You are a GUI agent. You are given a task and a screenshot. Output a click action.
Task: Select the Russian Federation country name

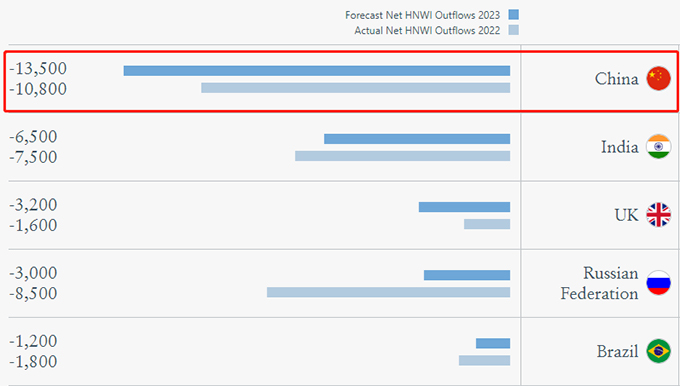[599, 283]
